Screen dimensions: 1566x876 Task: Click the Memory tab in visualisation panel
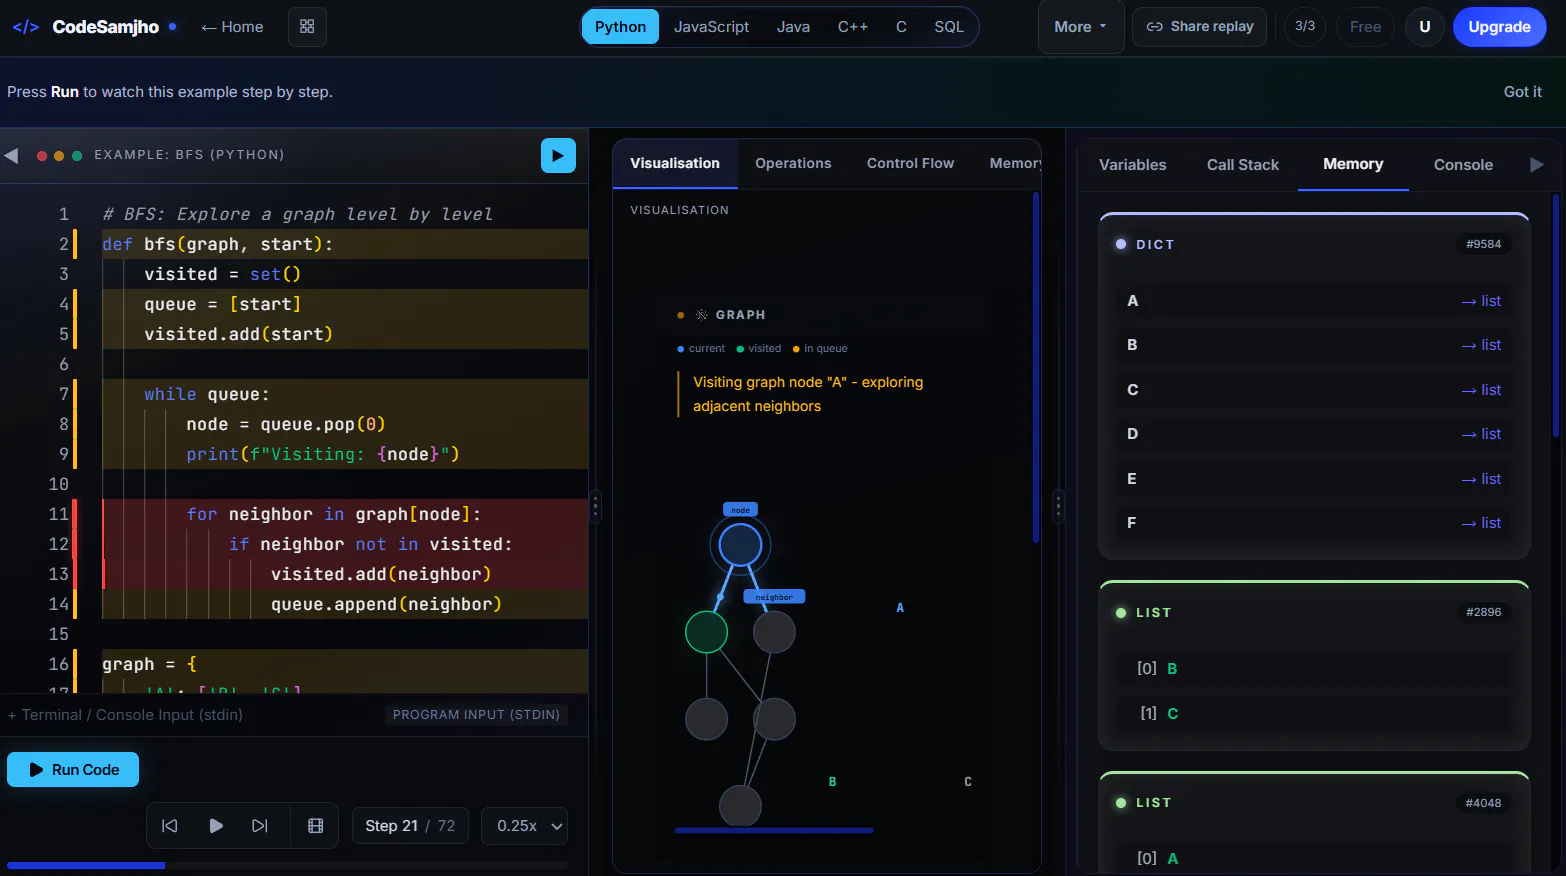[1015, 164]
